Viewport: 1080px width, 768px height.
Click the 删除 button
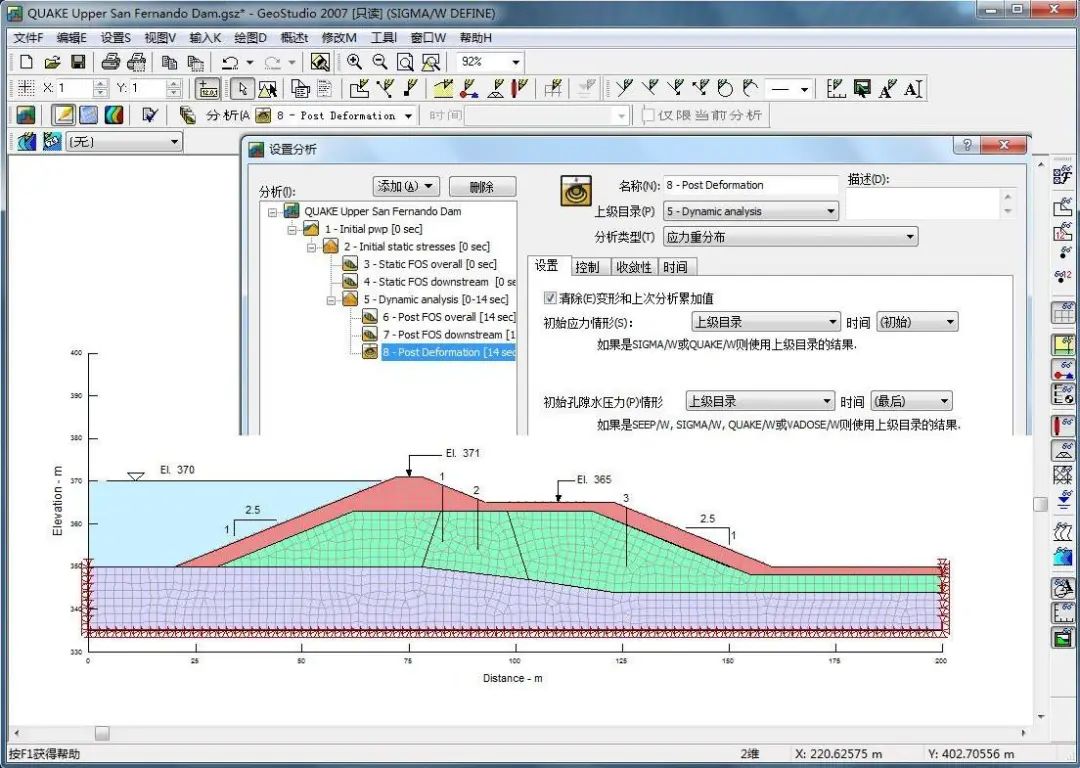[482, 187]
